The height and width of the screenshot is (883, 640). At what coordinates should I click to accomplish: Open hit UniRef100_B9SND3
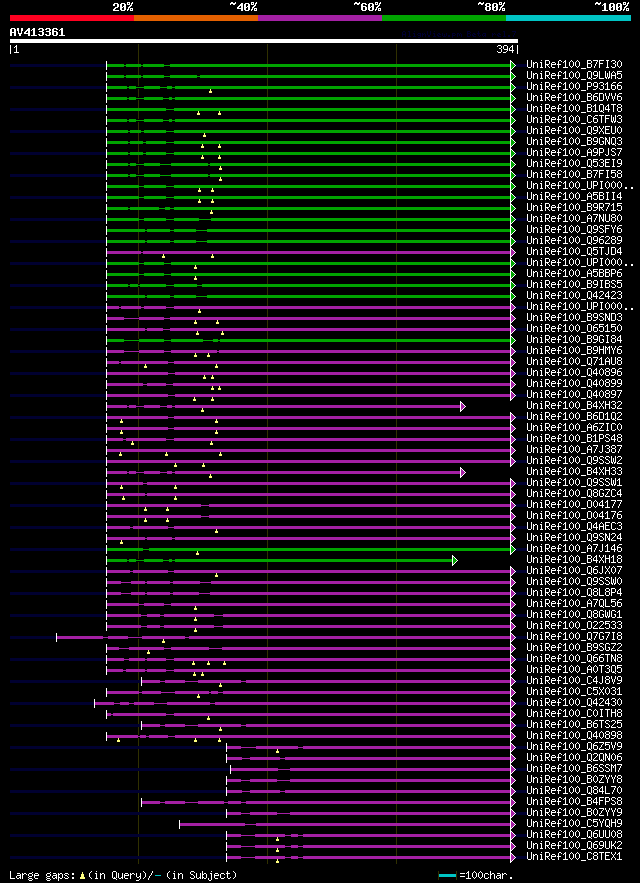click(574, 318)
